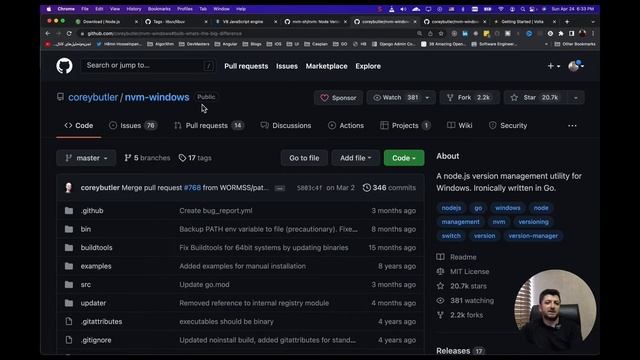Sponsor this repository
This screenshot has width=640, height=360.
[338, 98]
